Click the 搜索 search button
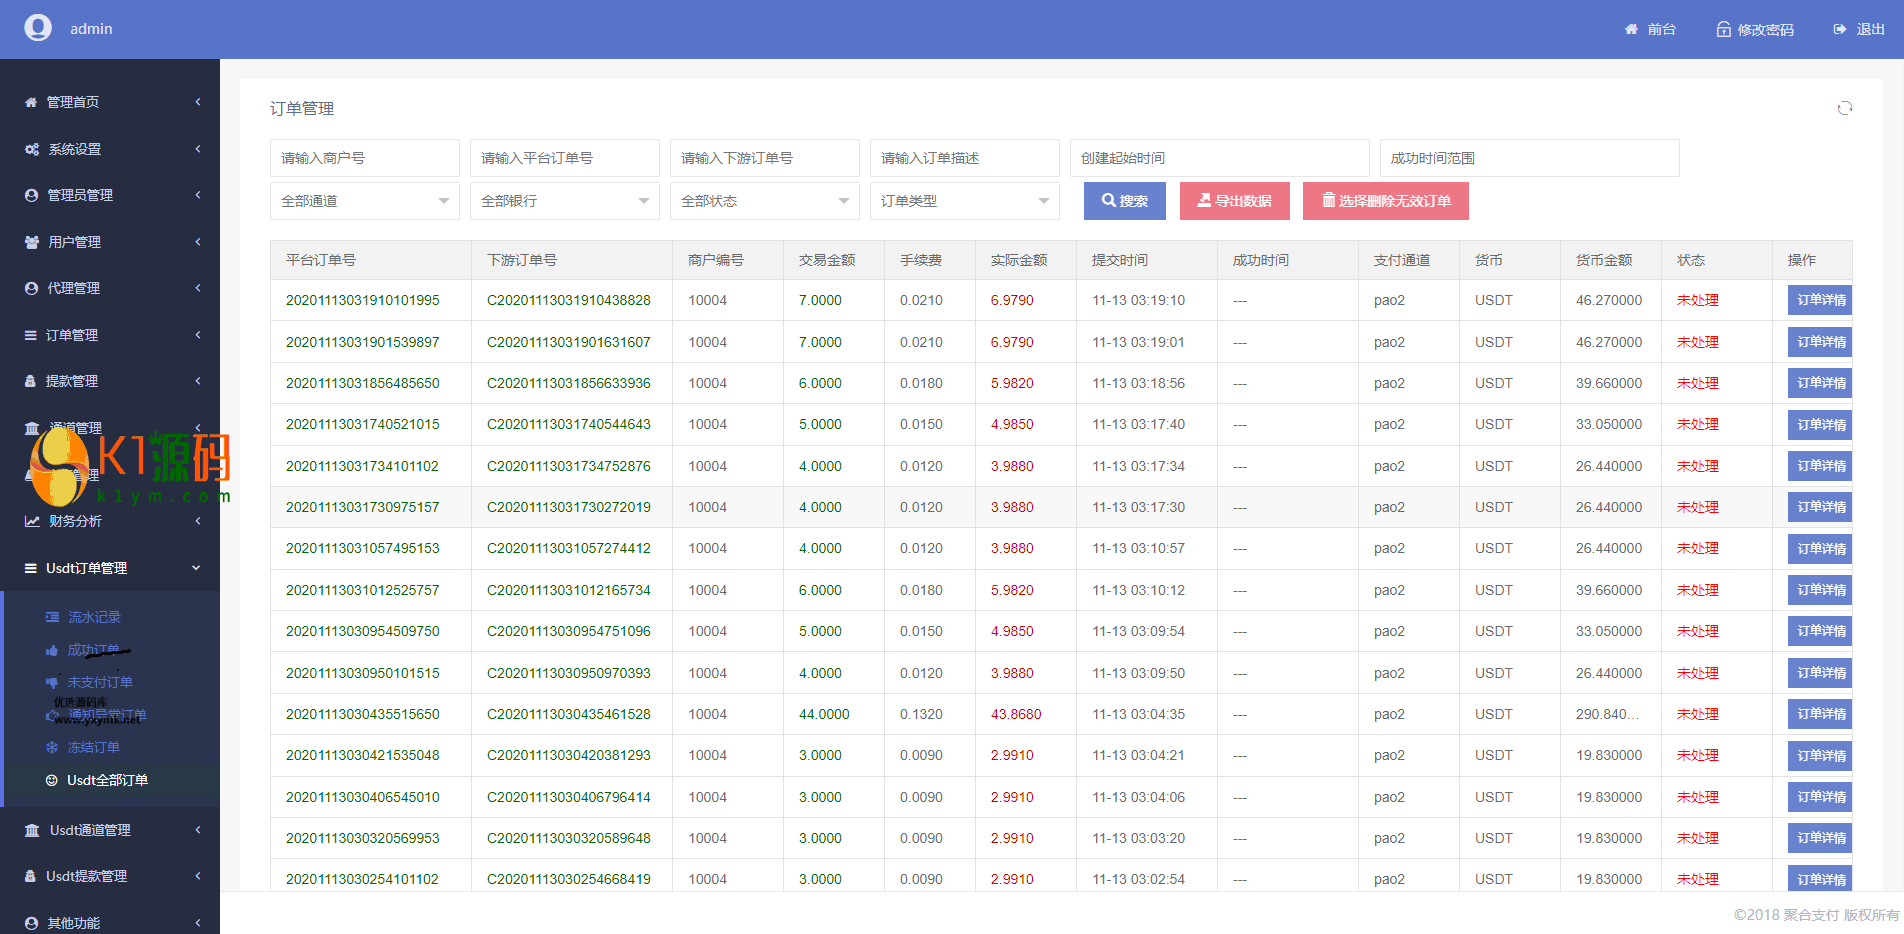The image size is (1904, 934). click(1124, 201)
